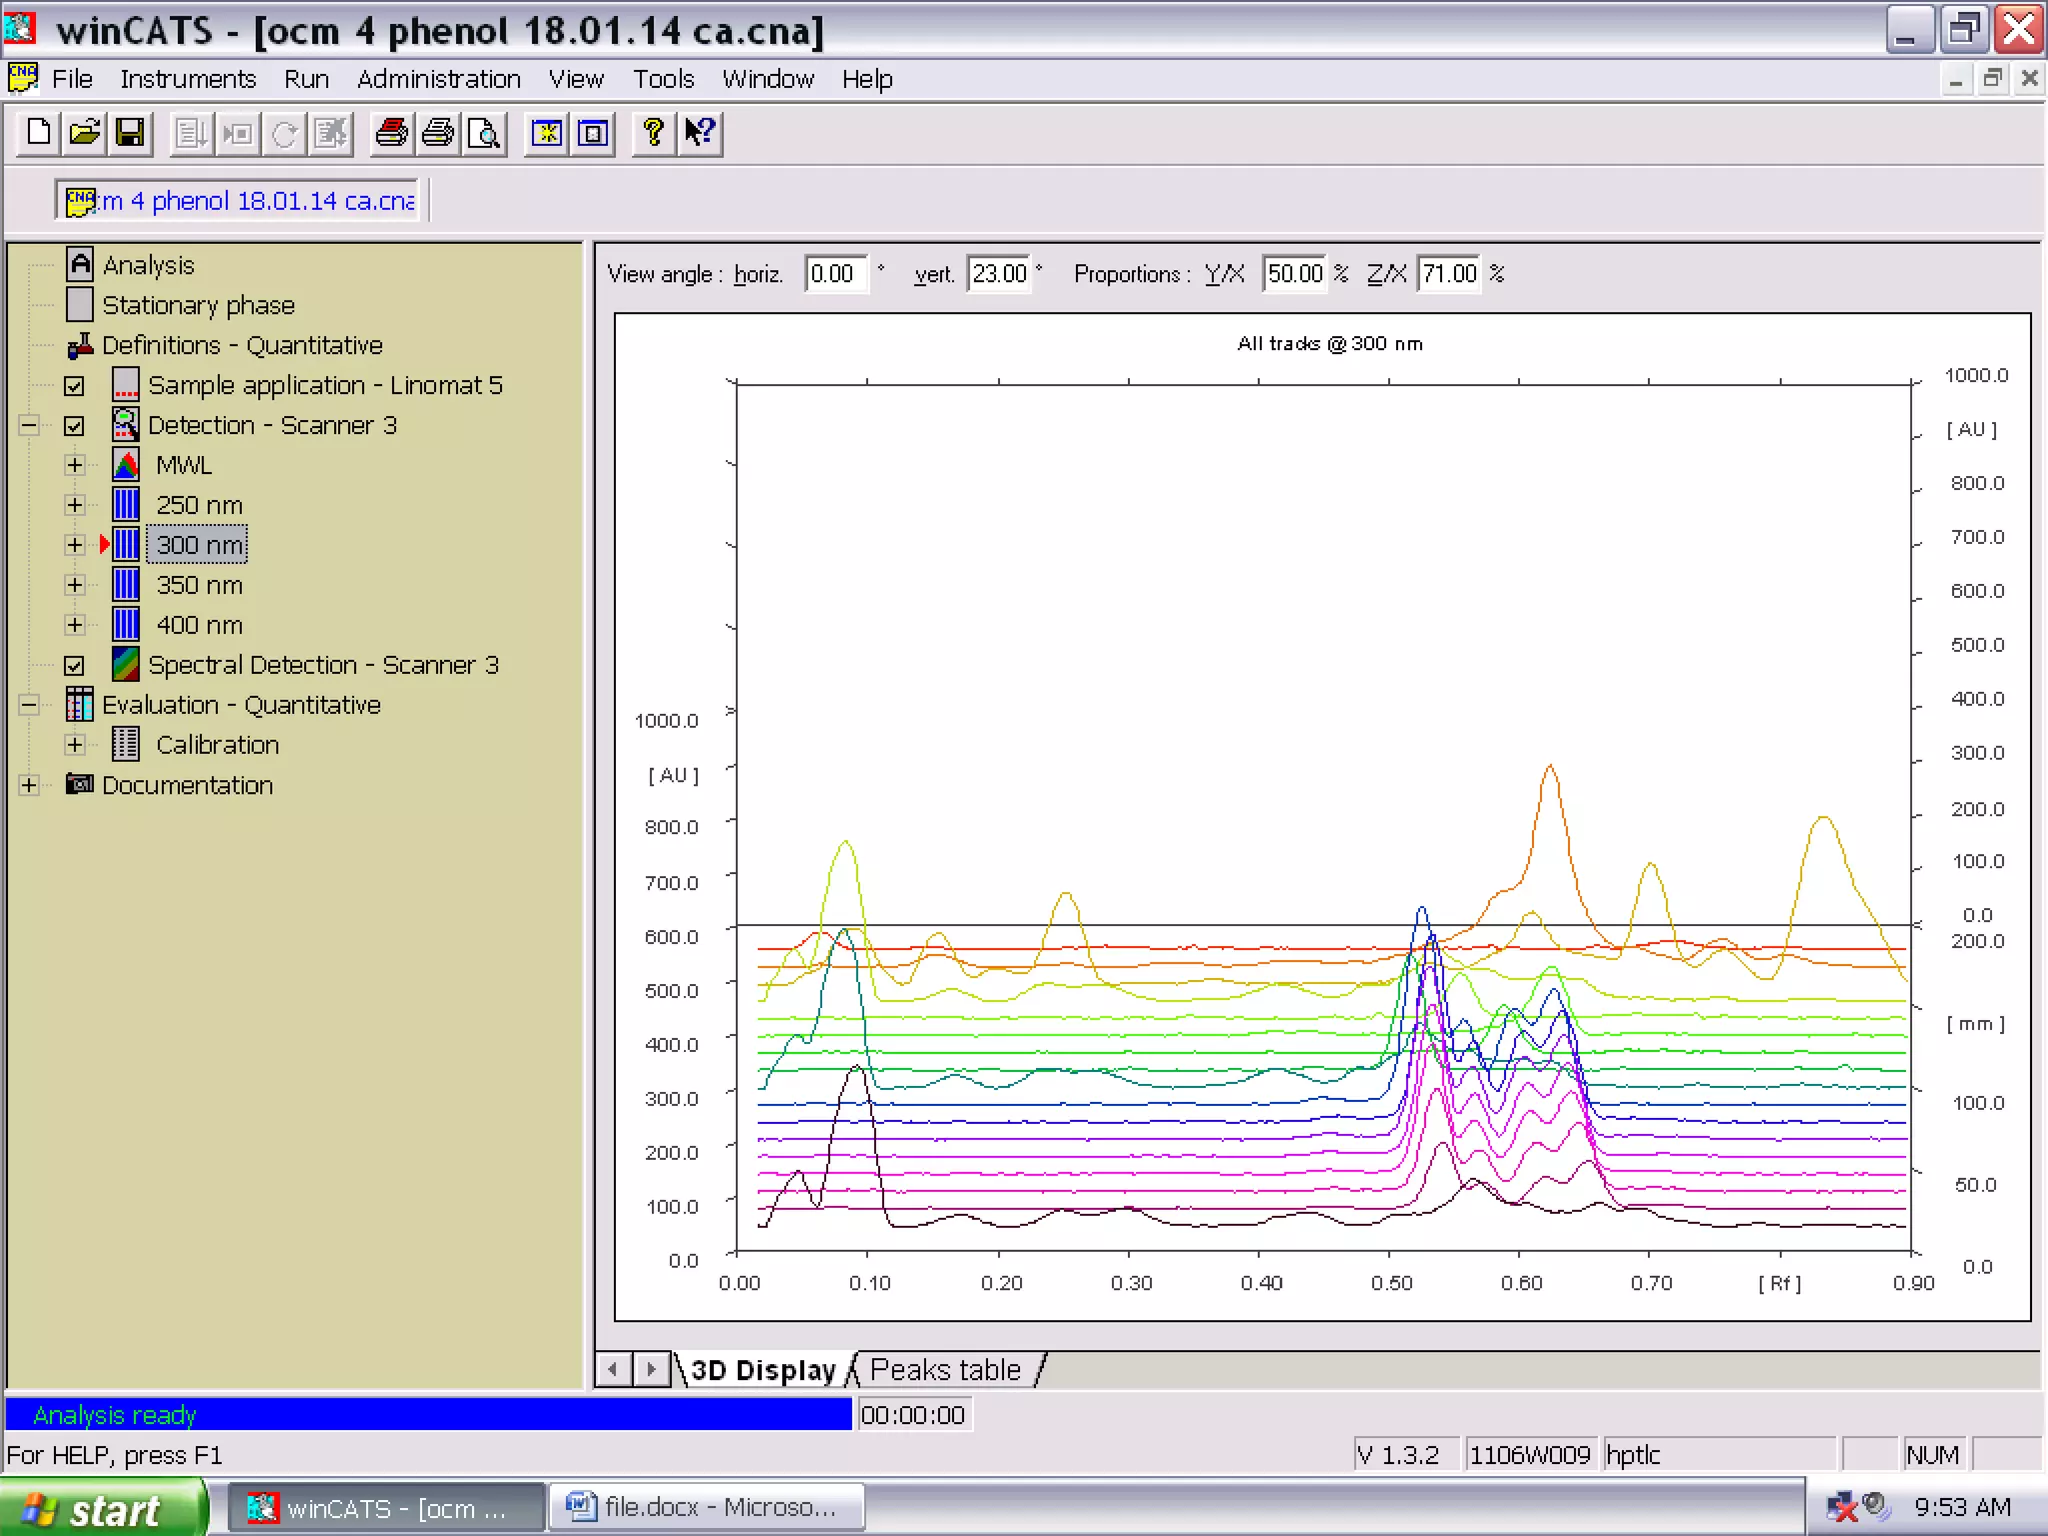The width and height of the screenshot is (2048, 1536).
Task: Click the What's This arrow-question icon
Action: 700,133
